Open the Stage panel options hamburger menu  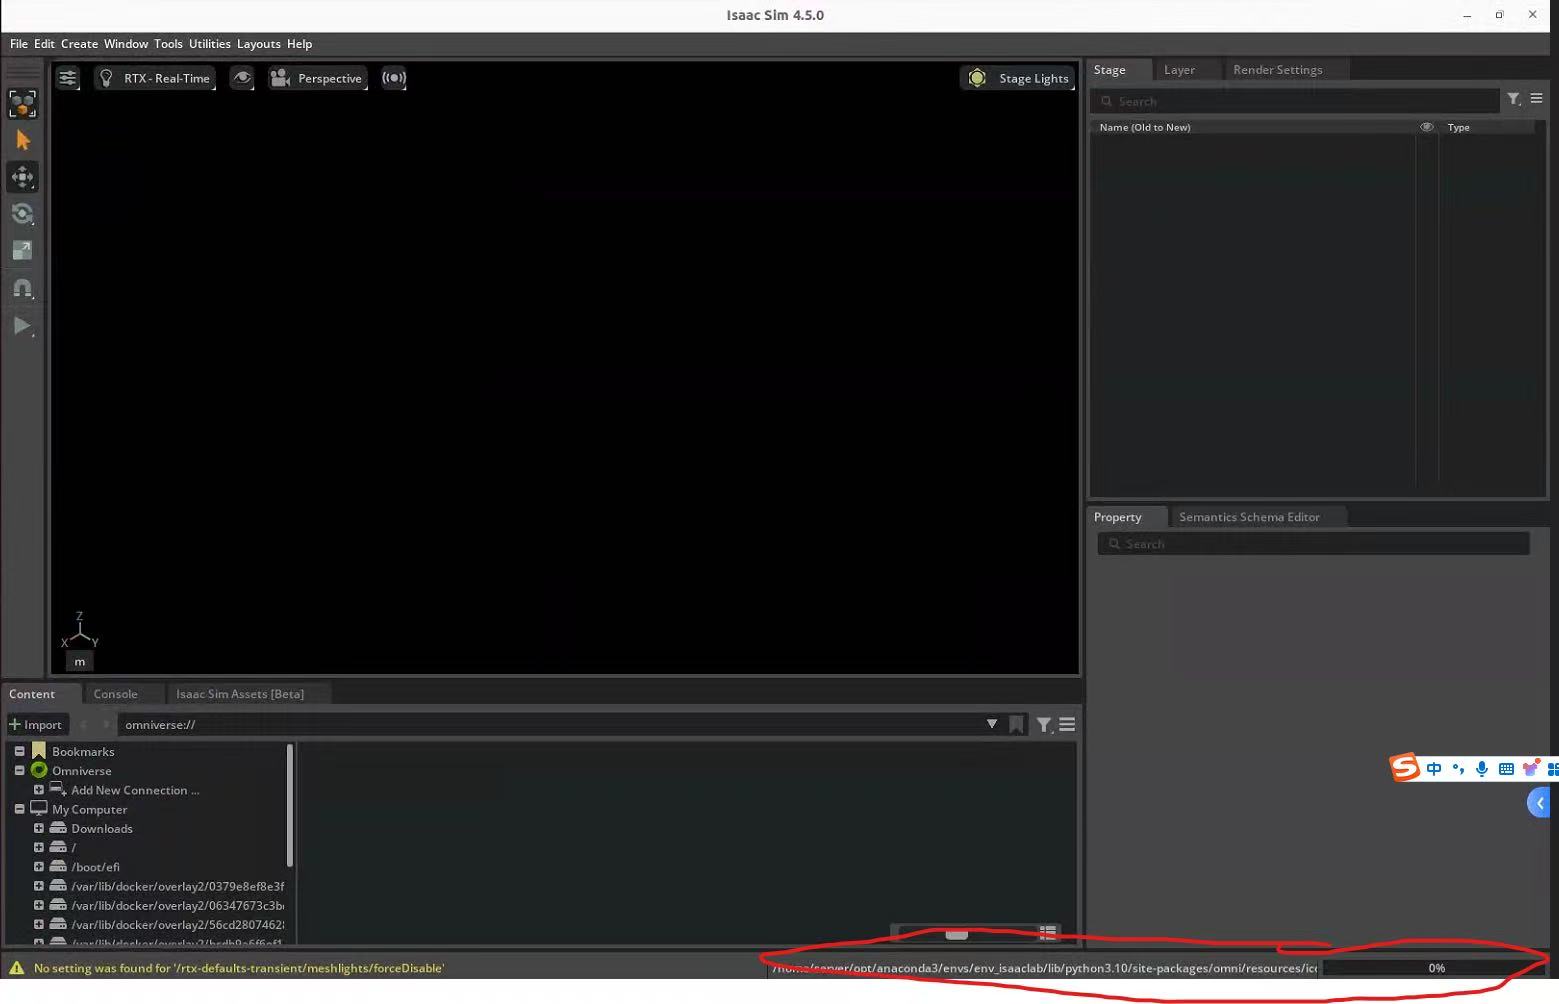1537,98
